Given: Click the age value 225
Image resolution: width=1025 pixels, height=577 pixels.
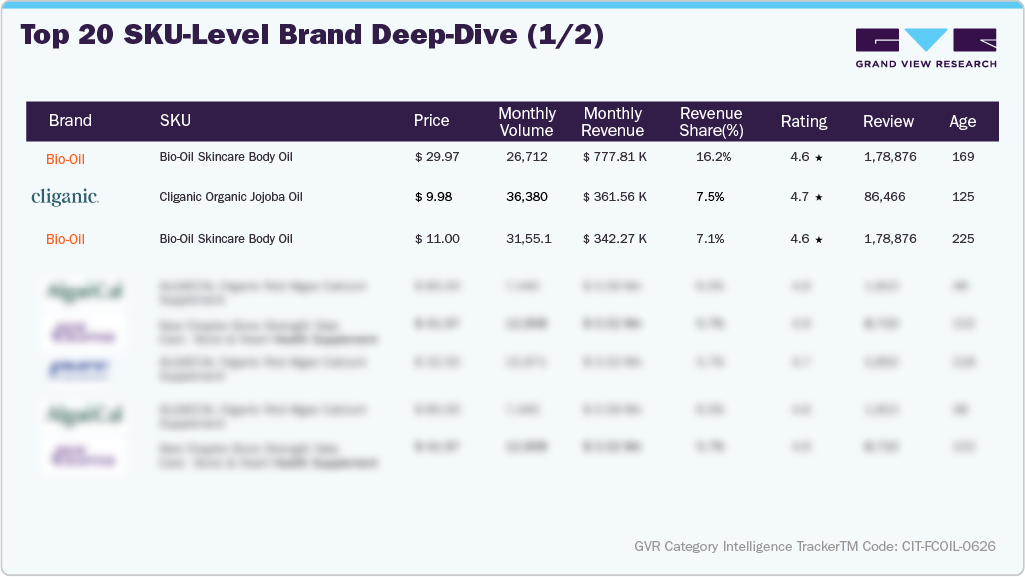Looking at the screenshot, I should pyautogui.click(x=963, y=239).
